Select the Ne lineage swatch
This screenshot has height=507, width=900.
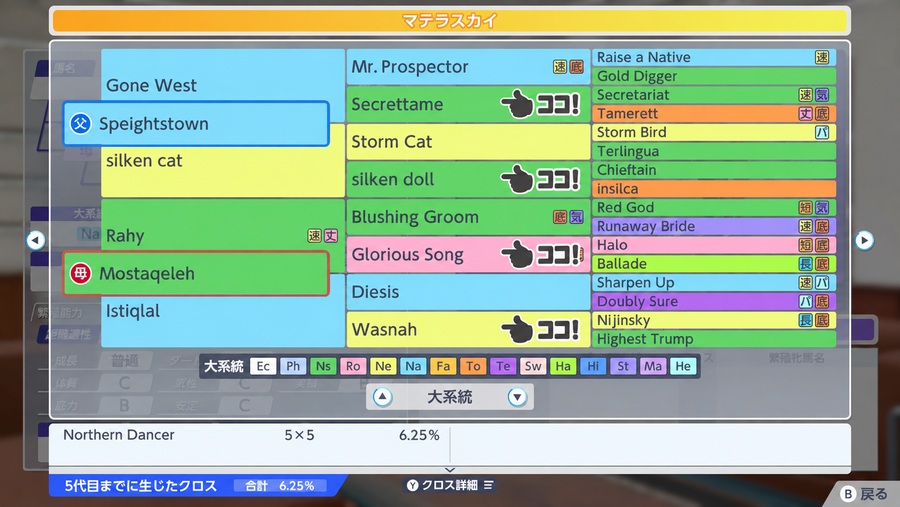(383, 366)
